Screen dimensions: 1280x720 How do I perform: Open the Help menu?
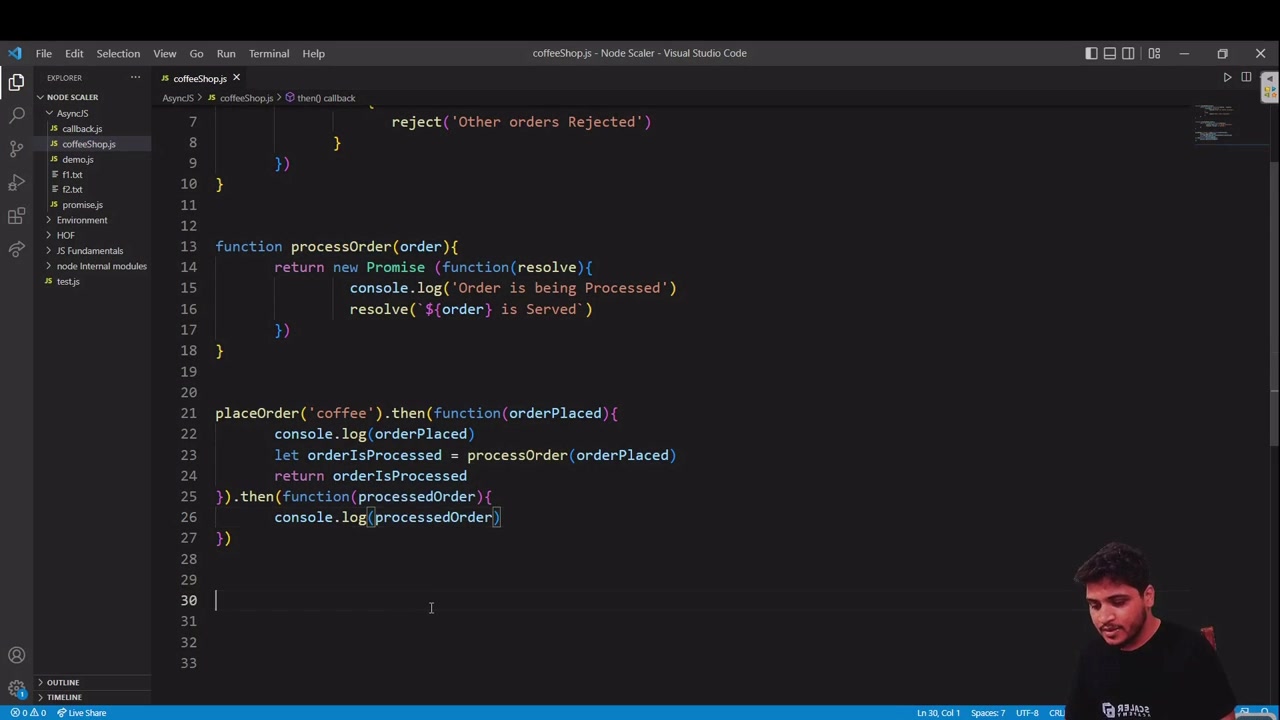point(313,53)
